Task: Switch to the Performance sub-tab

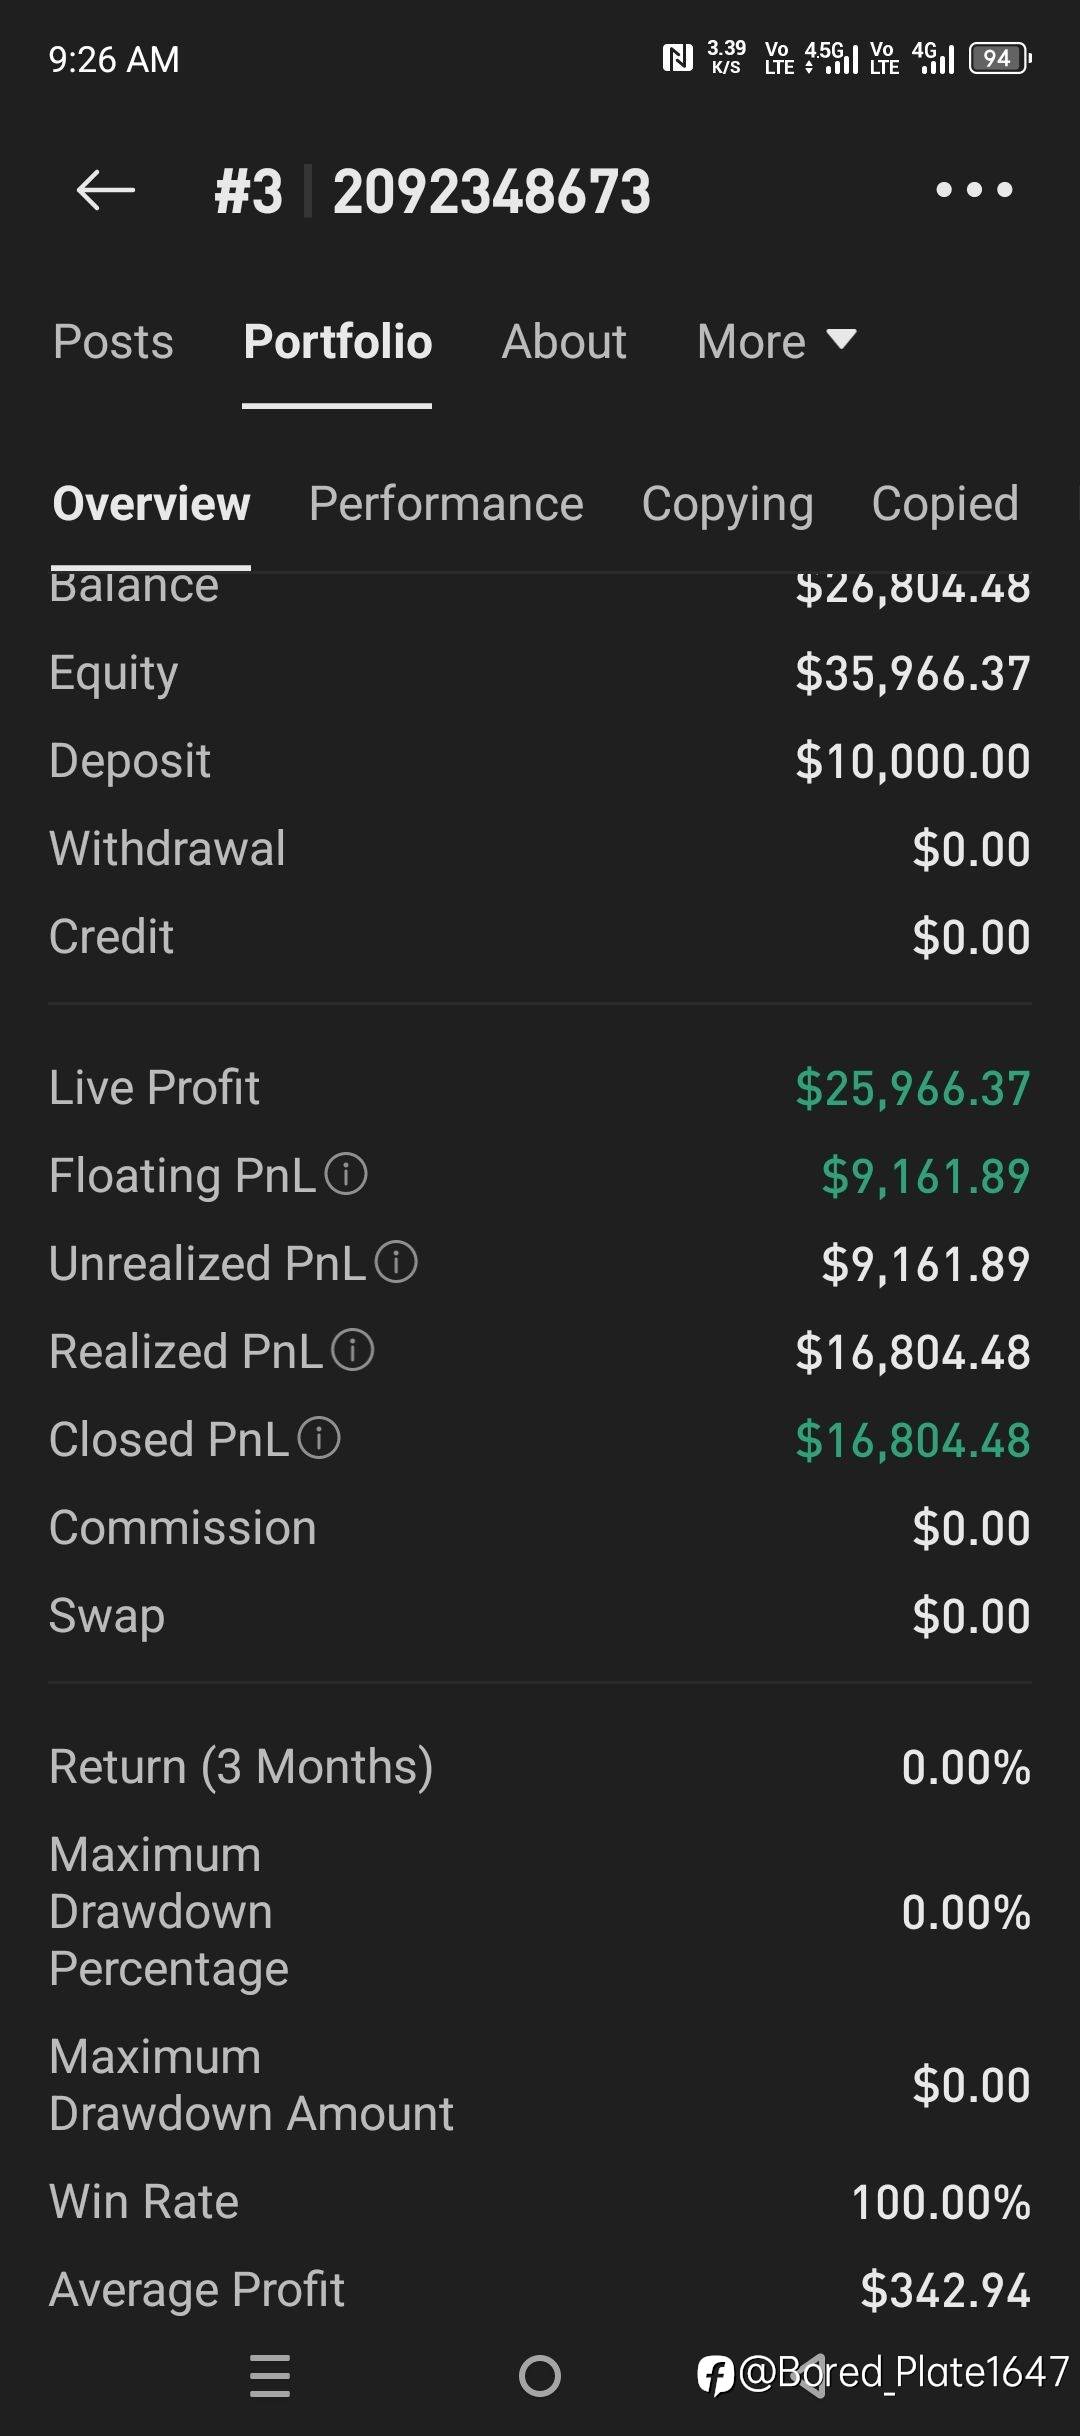Action: click(x=446, y=504)
